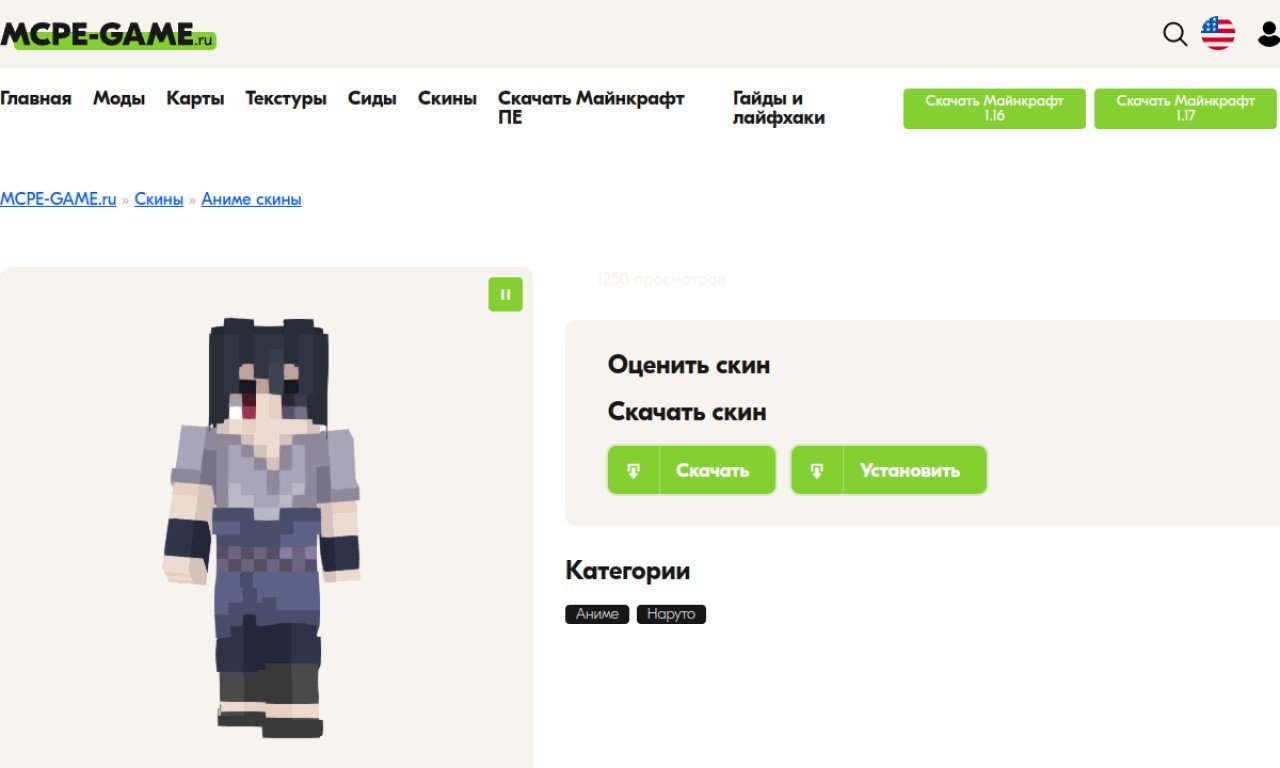The width and height of the screenshot is (1280, 768).
Task: Open the user account icon
Action: (x=1268, y=34)
